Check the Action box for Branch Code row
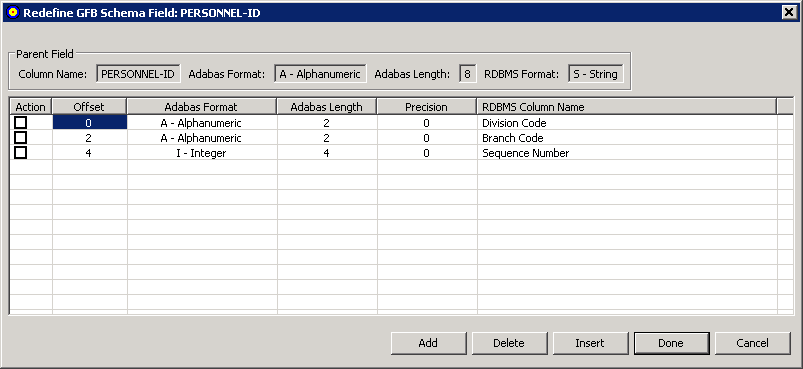803x369 pixels. point(20,138)
